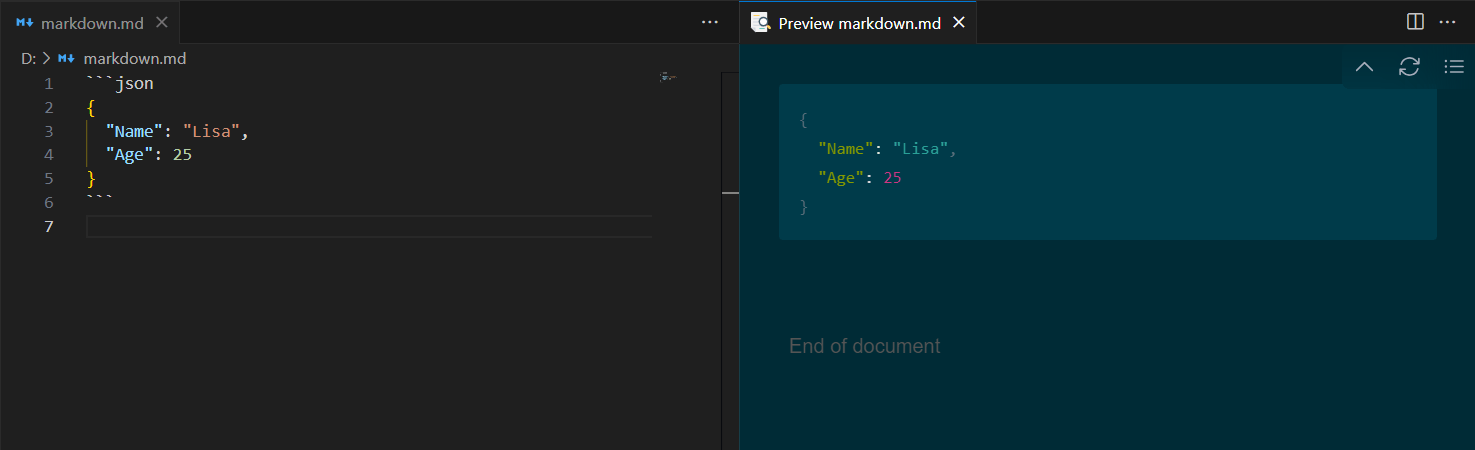Open the markdown.md breadcrumb item
The width and height of the screenshot is (1475, 450).
[x=134, y=58]
